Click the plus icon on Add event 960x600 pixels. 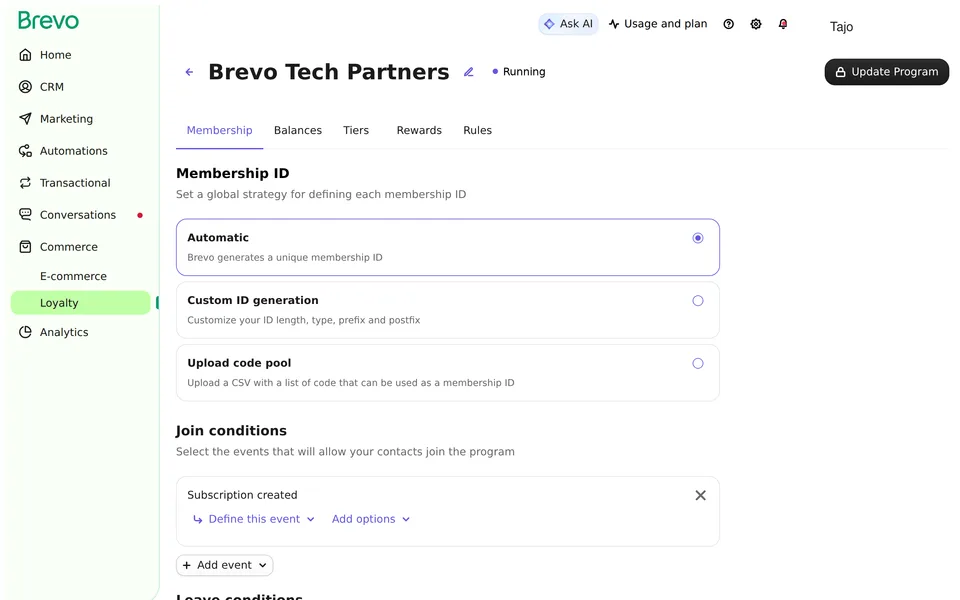click(187, 565)
